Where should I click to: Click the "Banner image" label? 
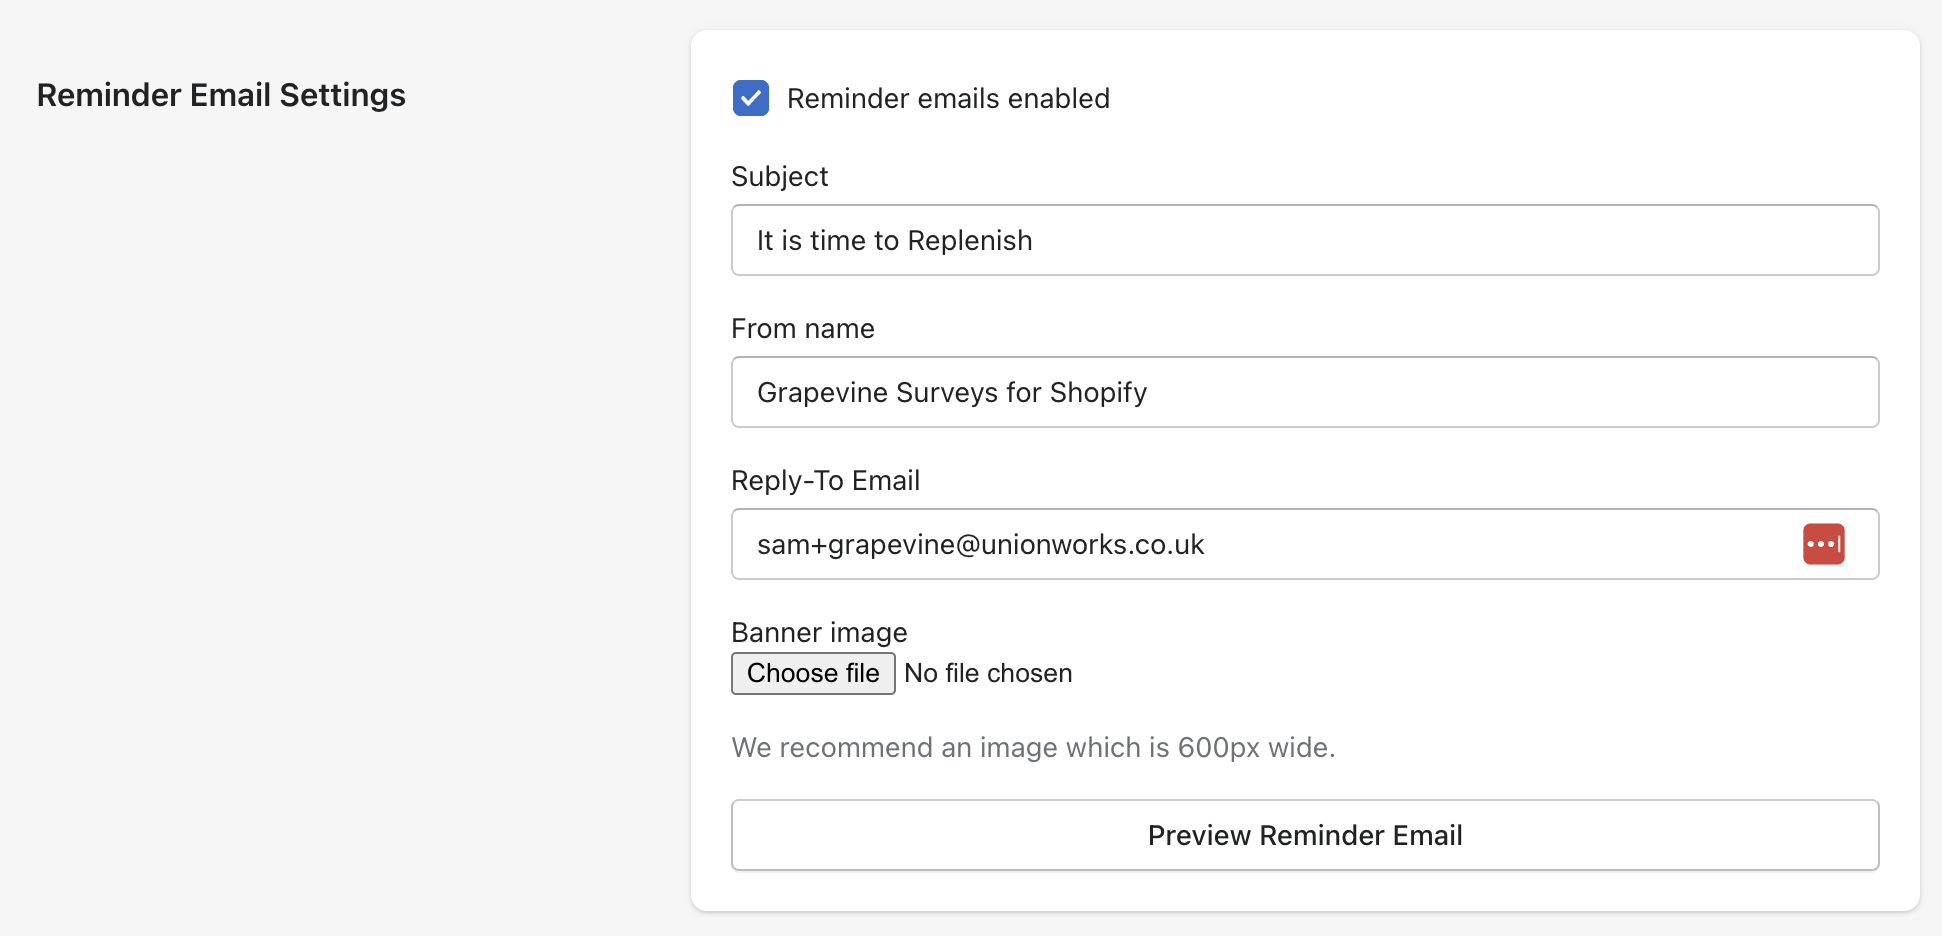coord(820,633)
